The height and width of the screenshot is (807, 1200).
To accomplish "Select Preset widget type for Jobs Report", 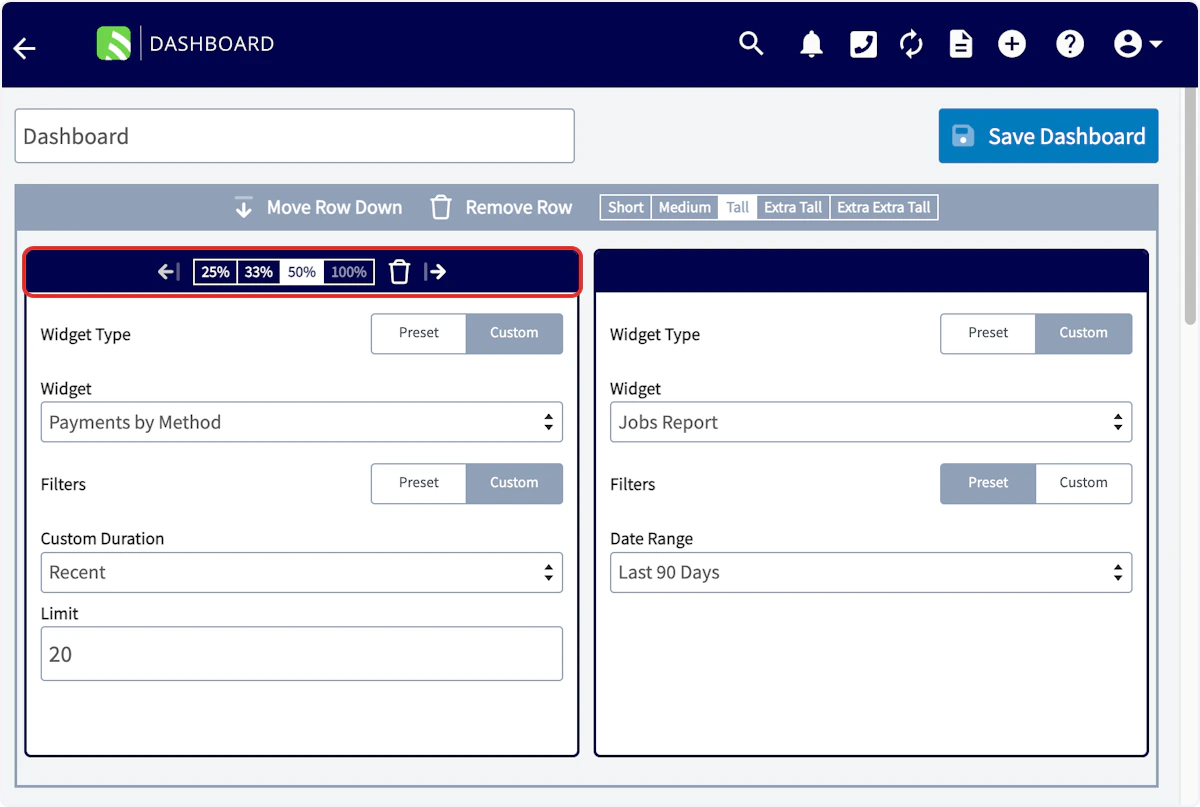I will tap(988, 333).
